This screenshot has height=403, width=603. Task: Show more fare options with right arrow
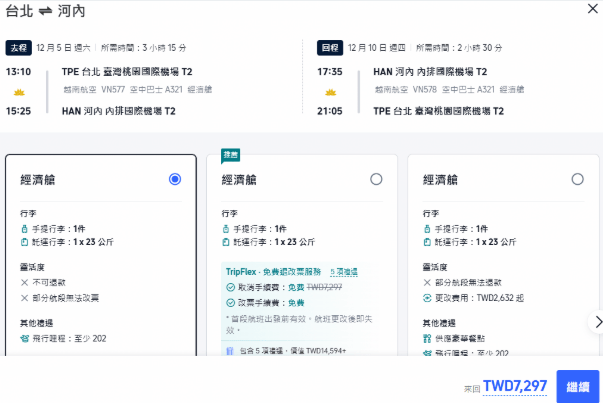598,322
